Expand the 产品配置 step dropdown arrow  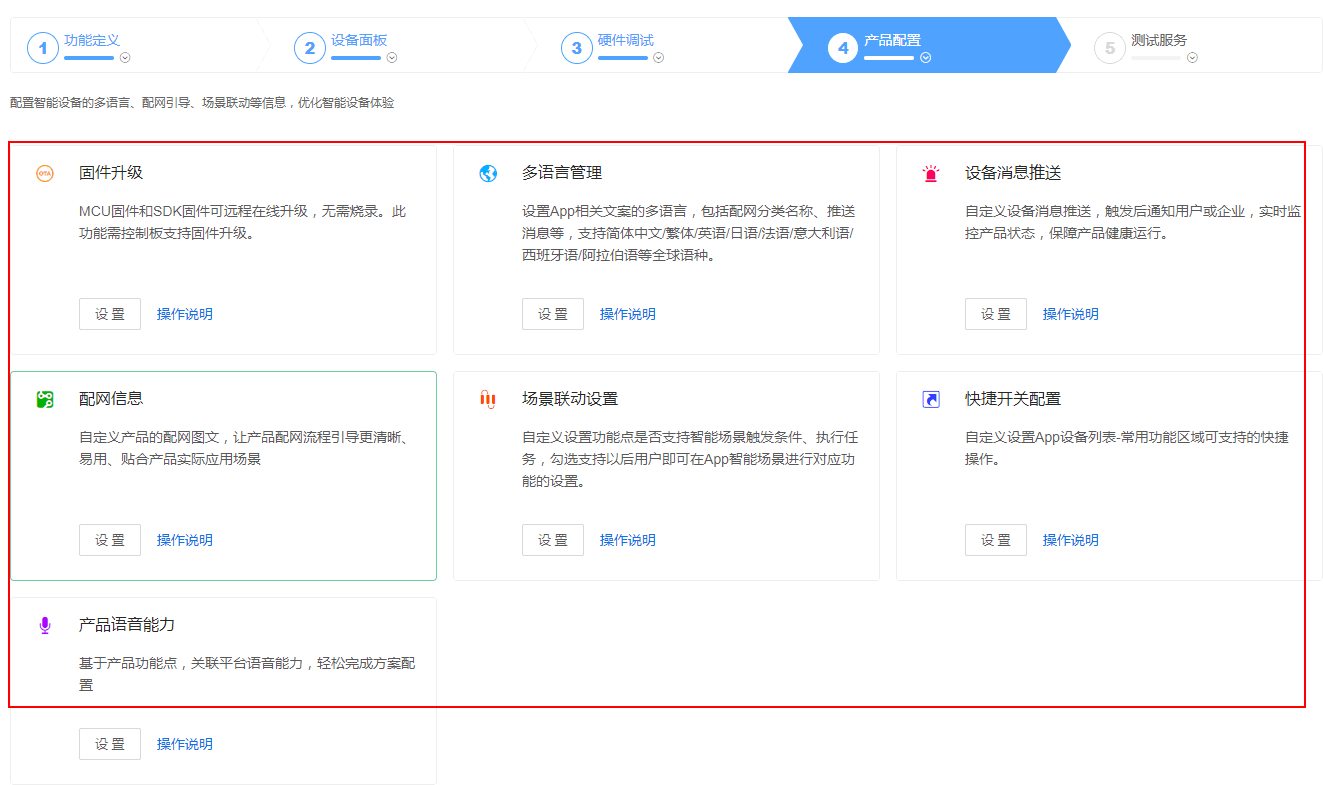926,58
